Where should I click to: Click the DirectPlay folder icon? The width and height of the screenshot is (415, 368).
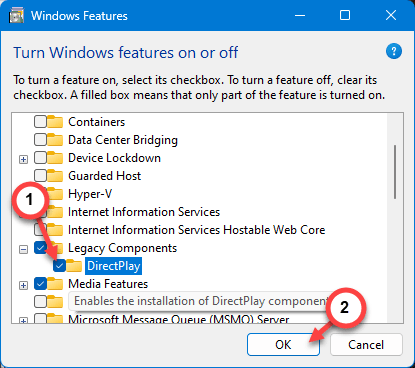(74, 266)
